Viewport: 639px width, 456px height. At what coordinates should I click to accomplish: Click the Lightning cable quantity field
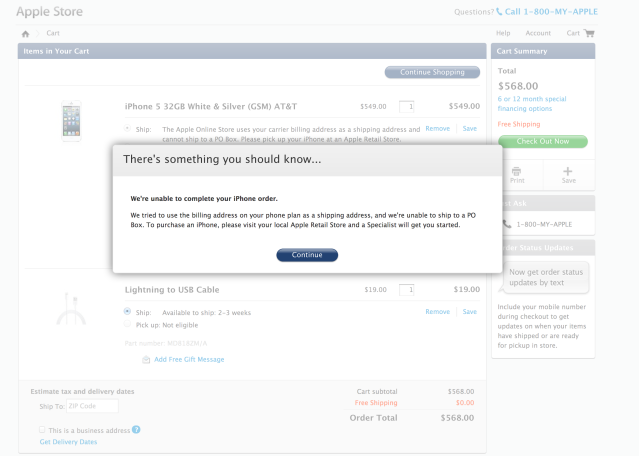pyautogui.click(x=406, y=290)
